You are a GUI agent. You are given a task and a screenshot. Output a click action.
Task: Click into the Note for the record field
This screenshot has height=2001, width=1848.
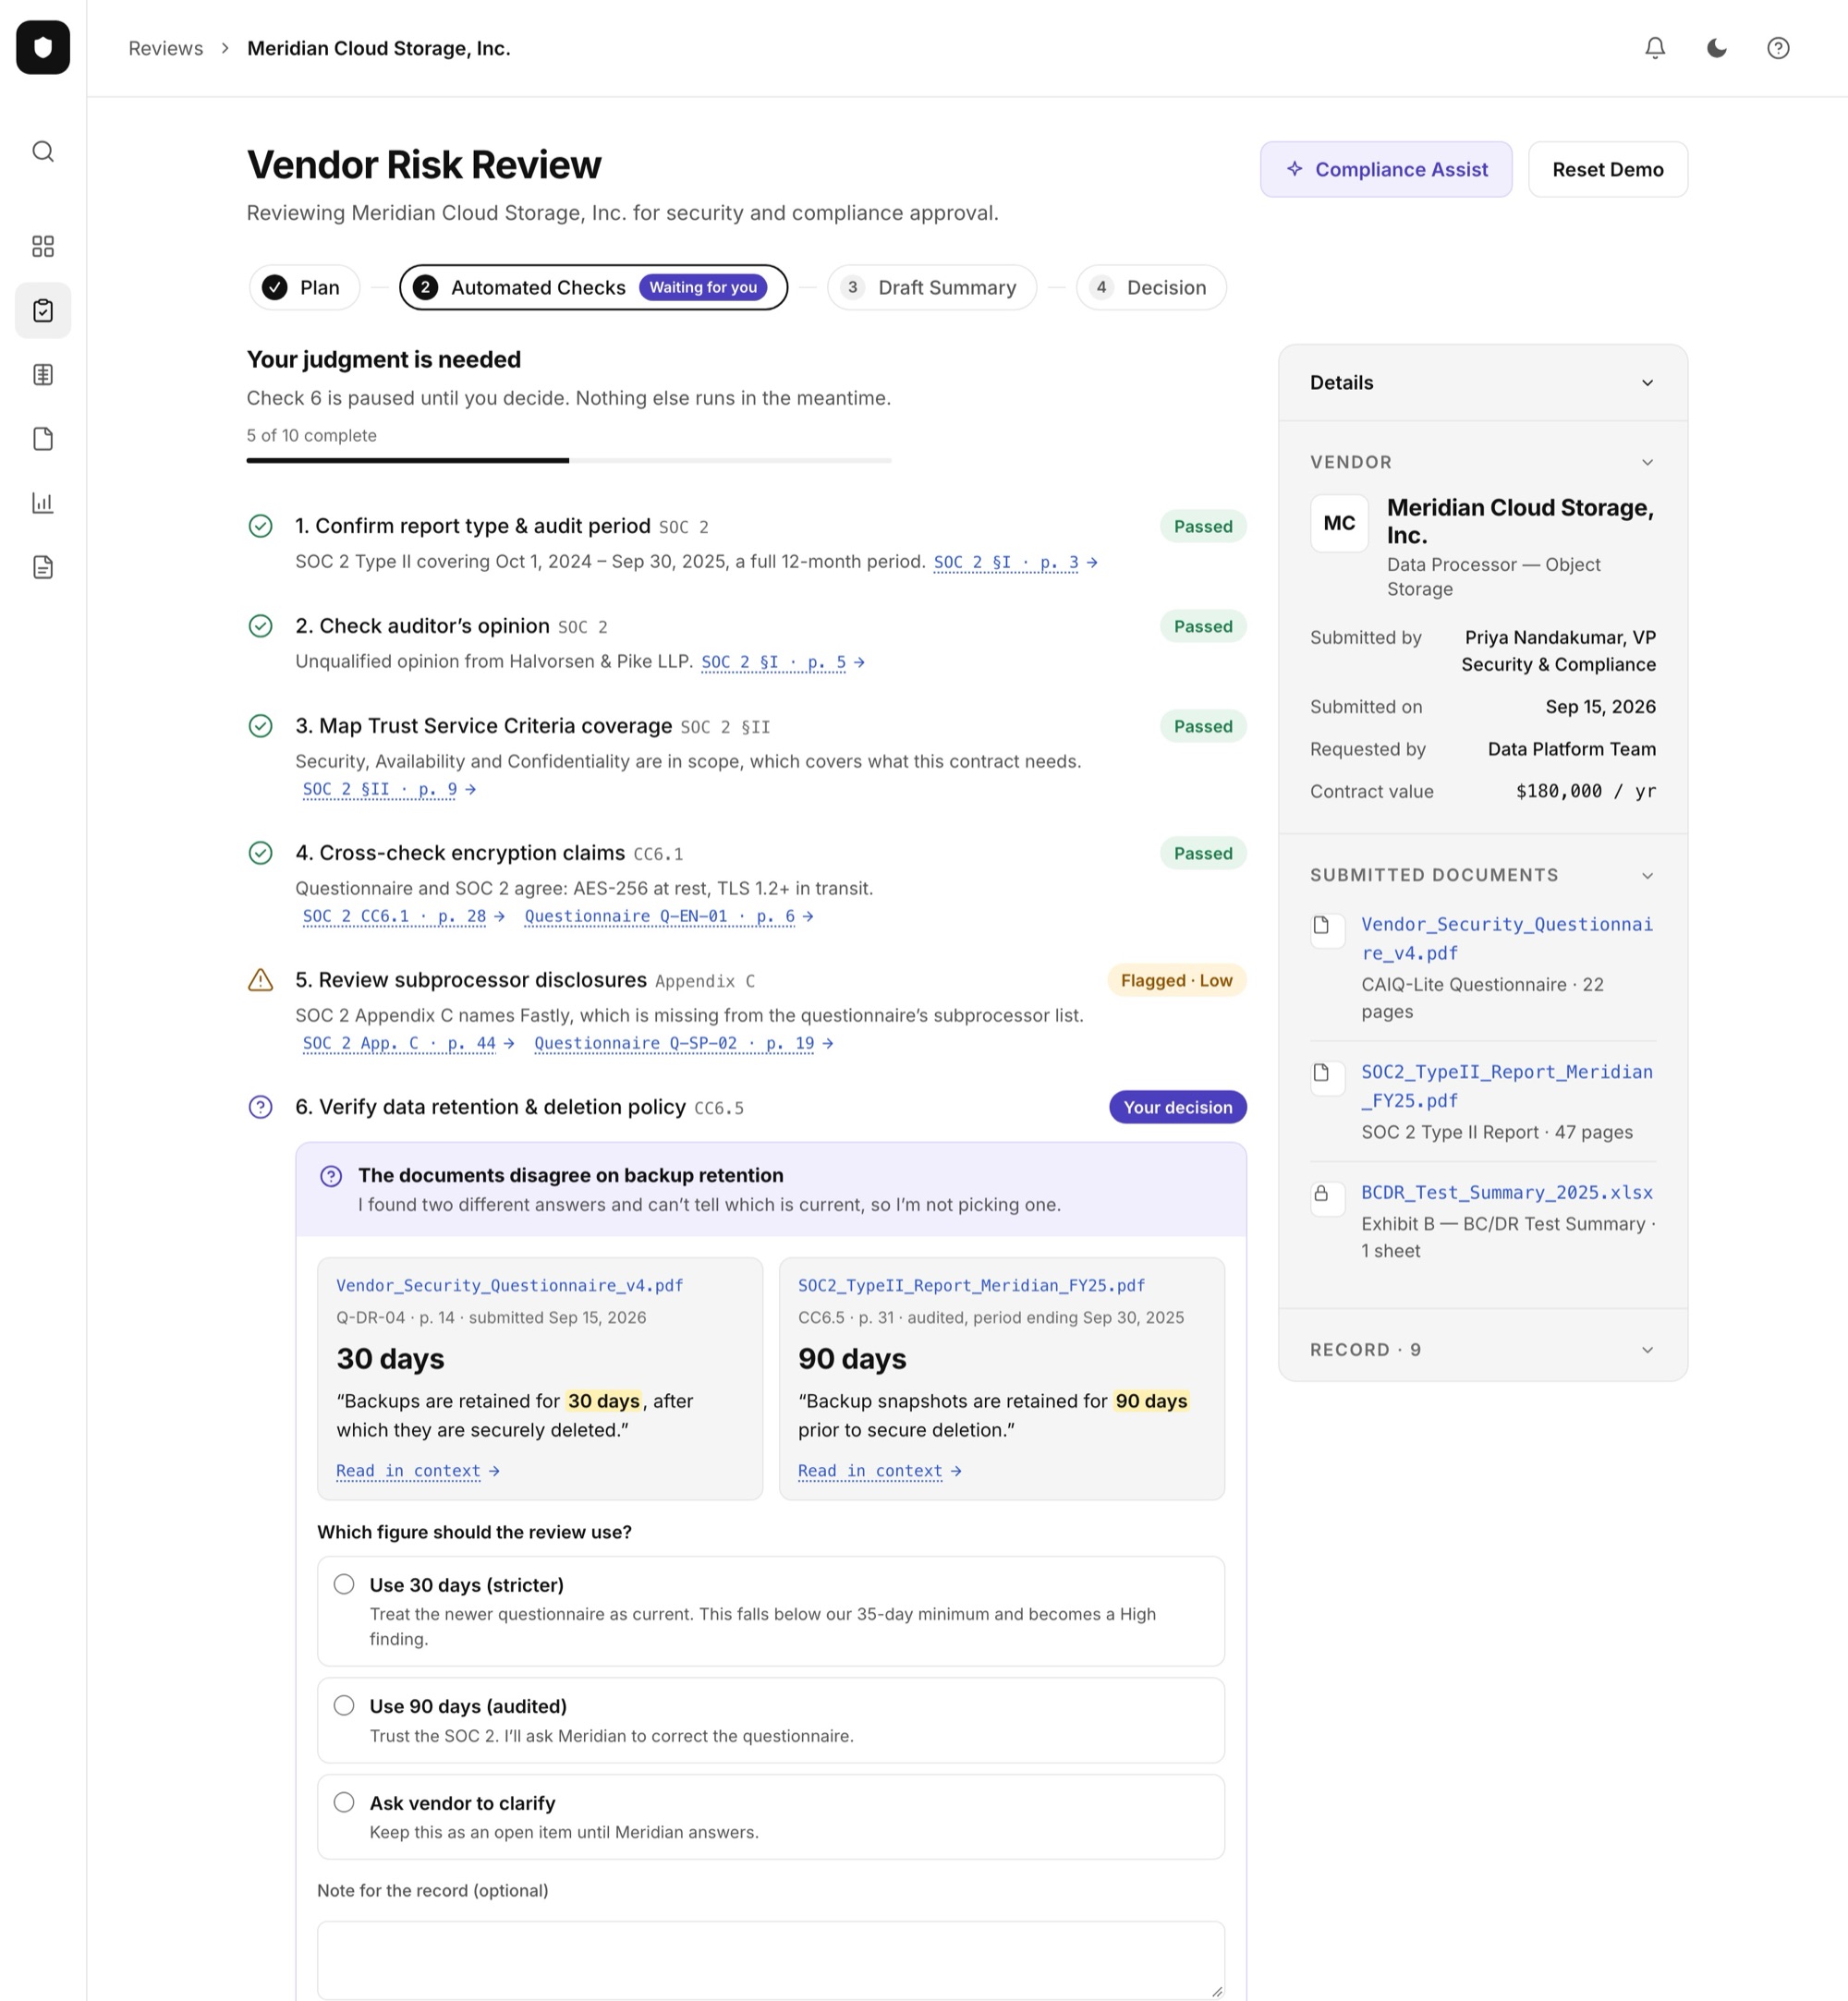[770, 1960]
